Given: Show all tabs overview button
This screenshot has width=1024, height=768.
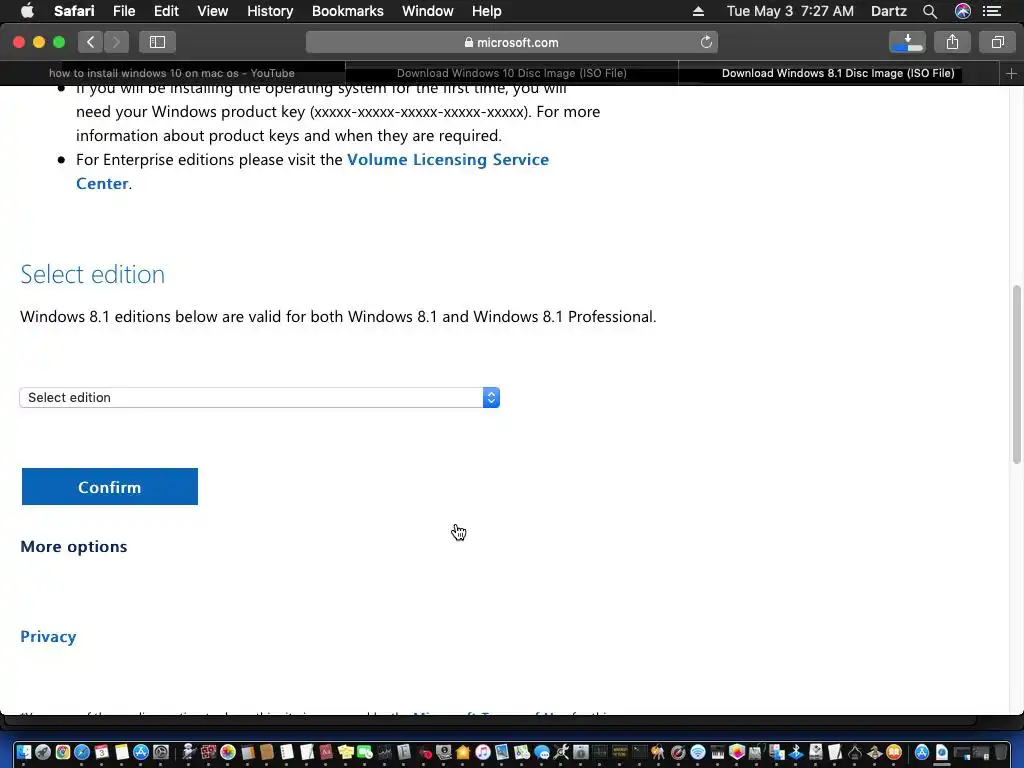Looking at the screenshot, I should [x=997, y=42].
